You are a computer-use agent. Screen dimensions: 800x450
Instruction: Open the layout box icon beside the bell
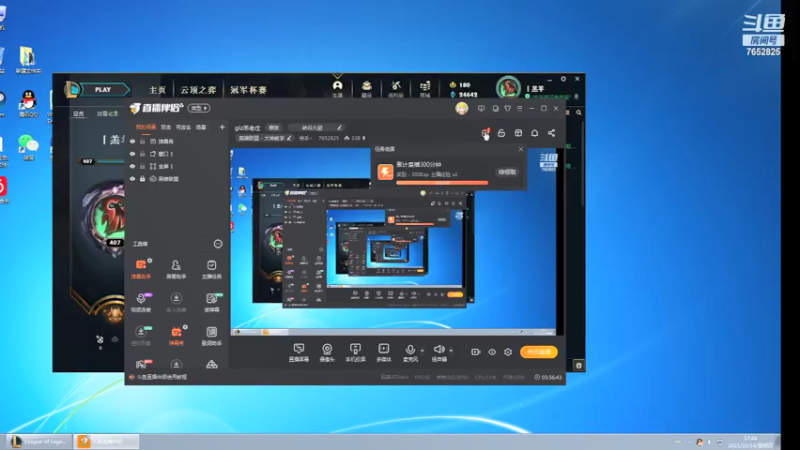(x=518, y=133)
